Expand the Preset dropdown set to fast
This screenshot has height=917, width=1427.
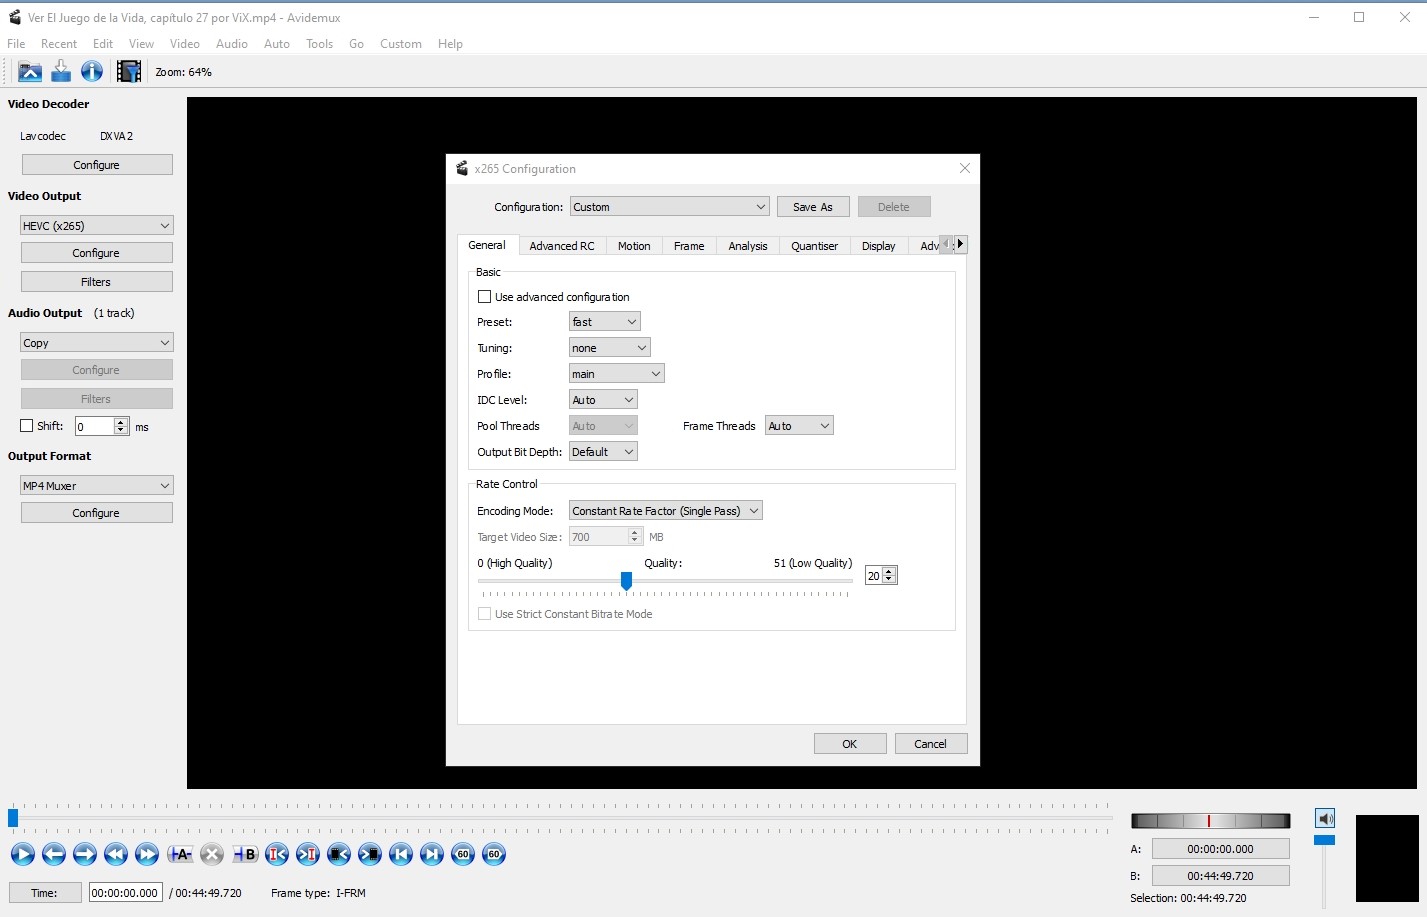[x=604, y=322]
